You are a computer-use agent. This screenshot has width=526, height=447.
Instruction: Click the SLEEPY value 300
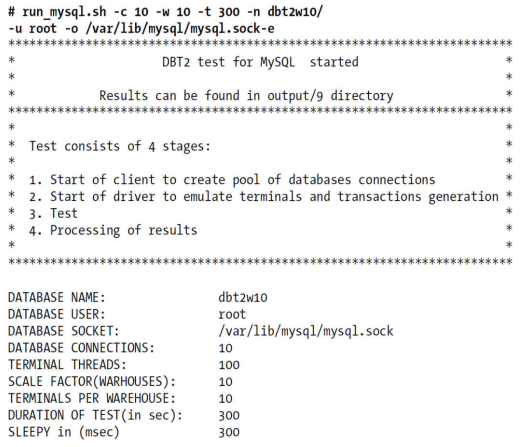(x=229, y=432)
